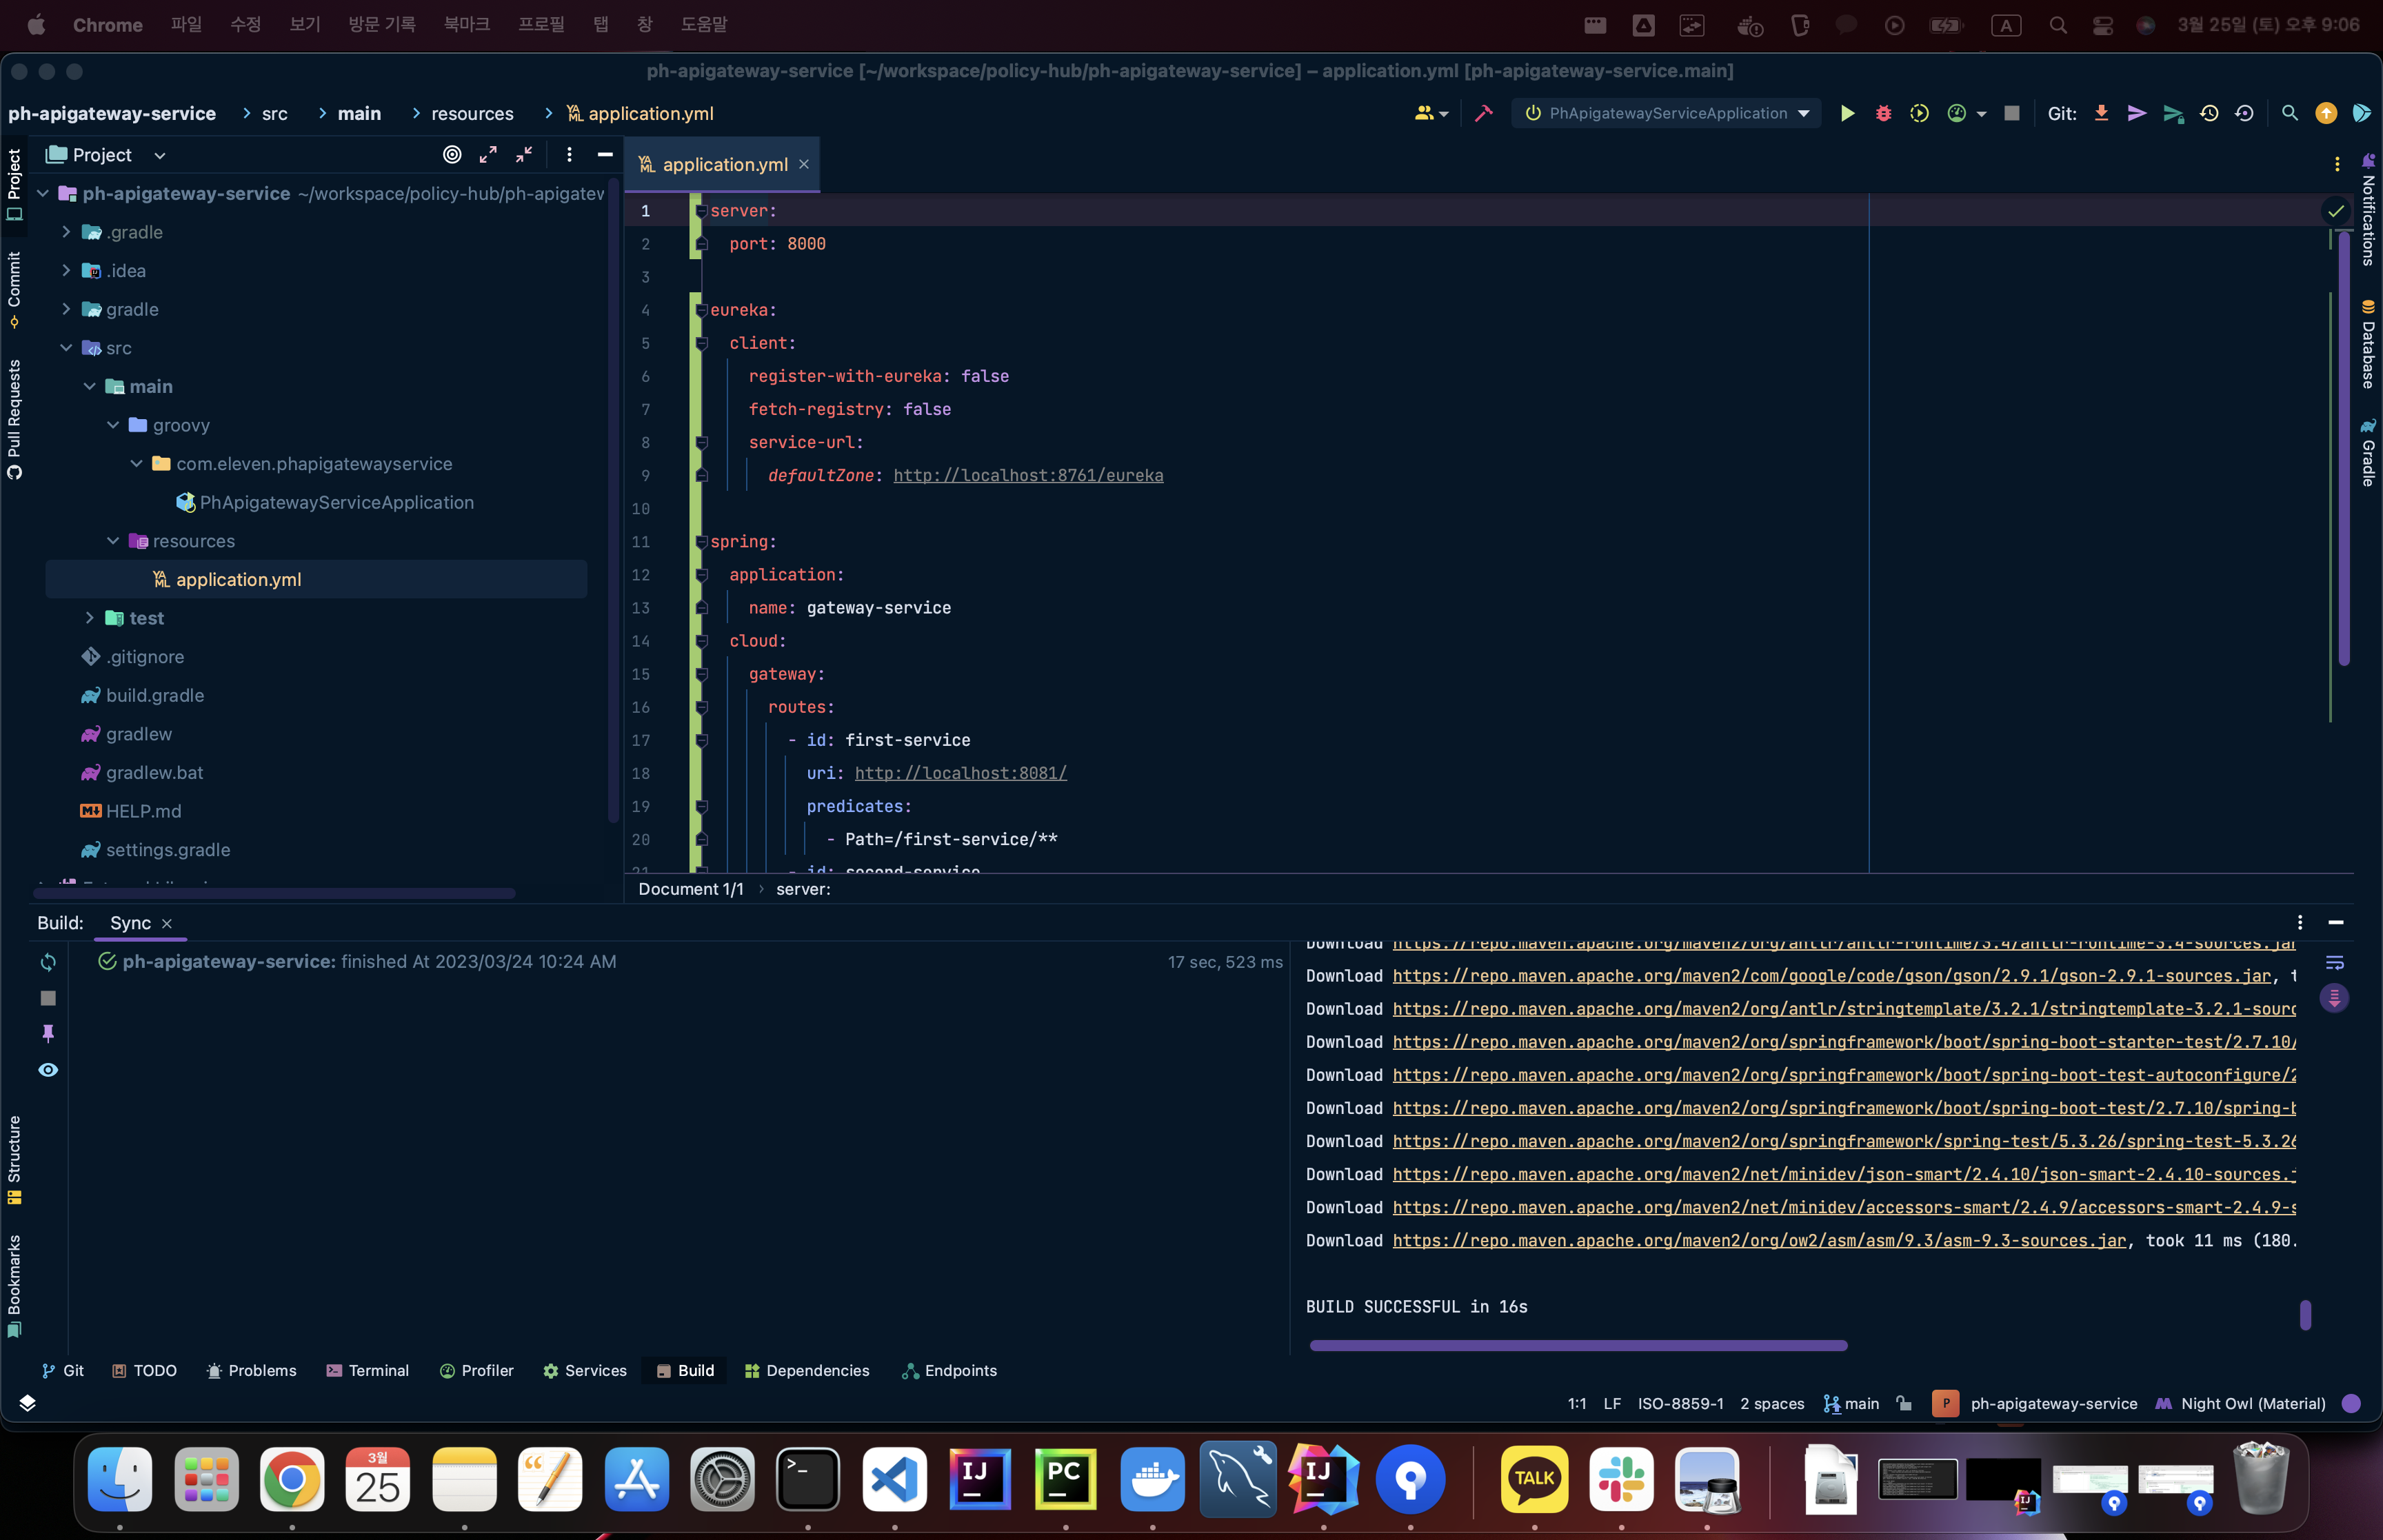Open Show History clock icon in Git toolbar

pyautogui.click(x=2209, y=113)
